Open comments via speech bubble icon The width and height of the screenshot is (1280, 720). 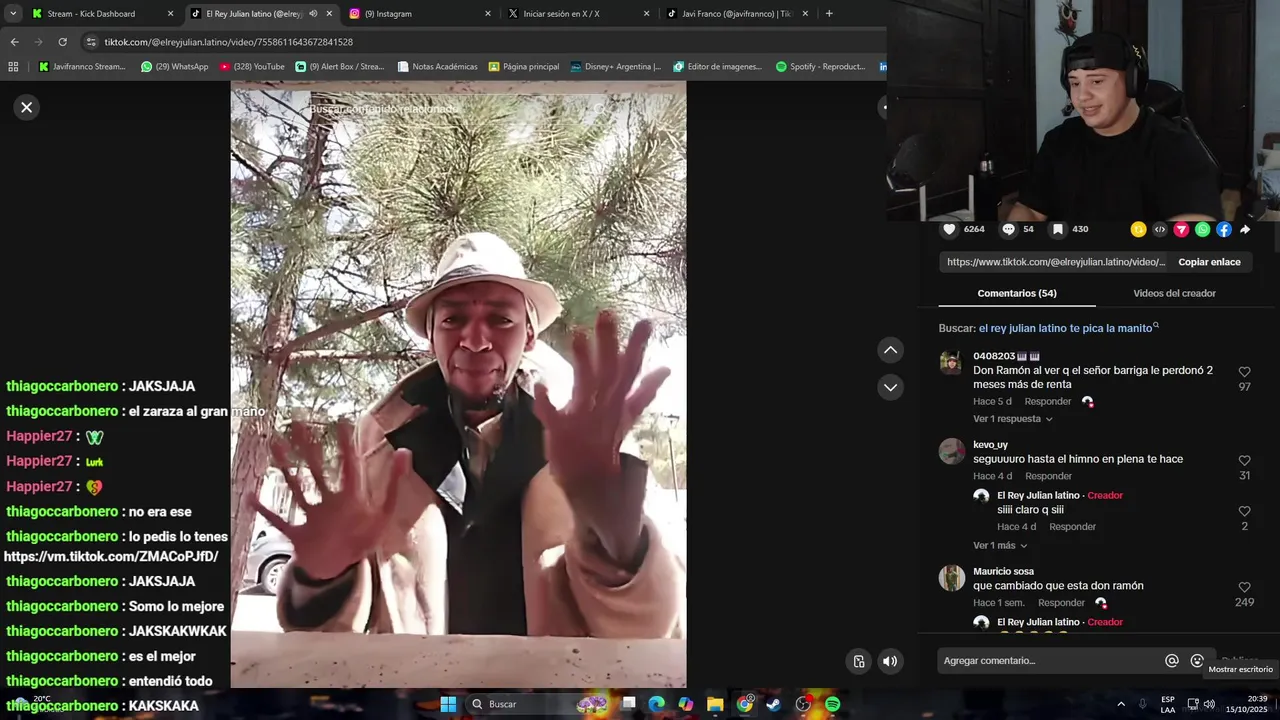1008,229
